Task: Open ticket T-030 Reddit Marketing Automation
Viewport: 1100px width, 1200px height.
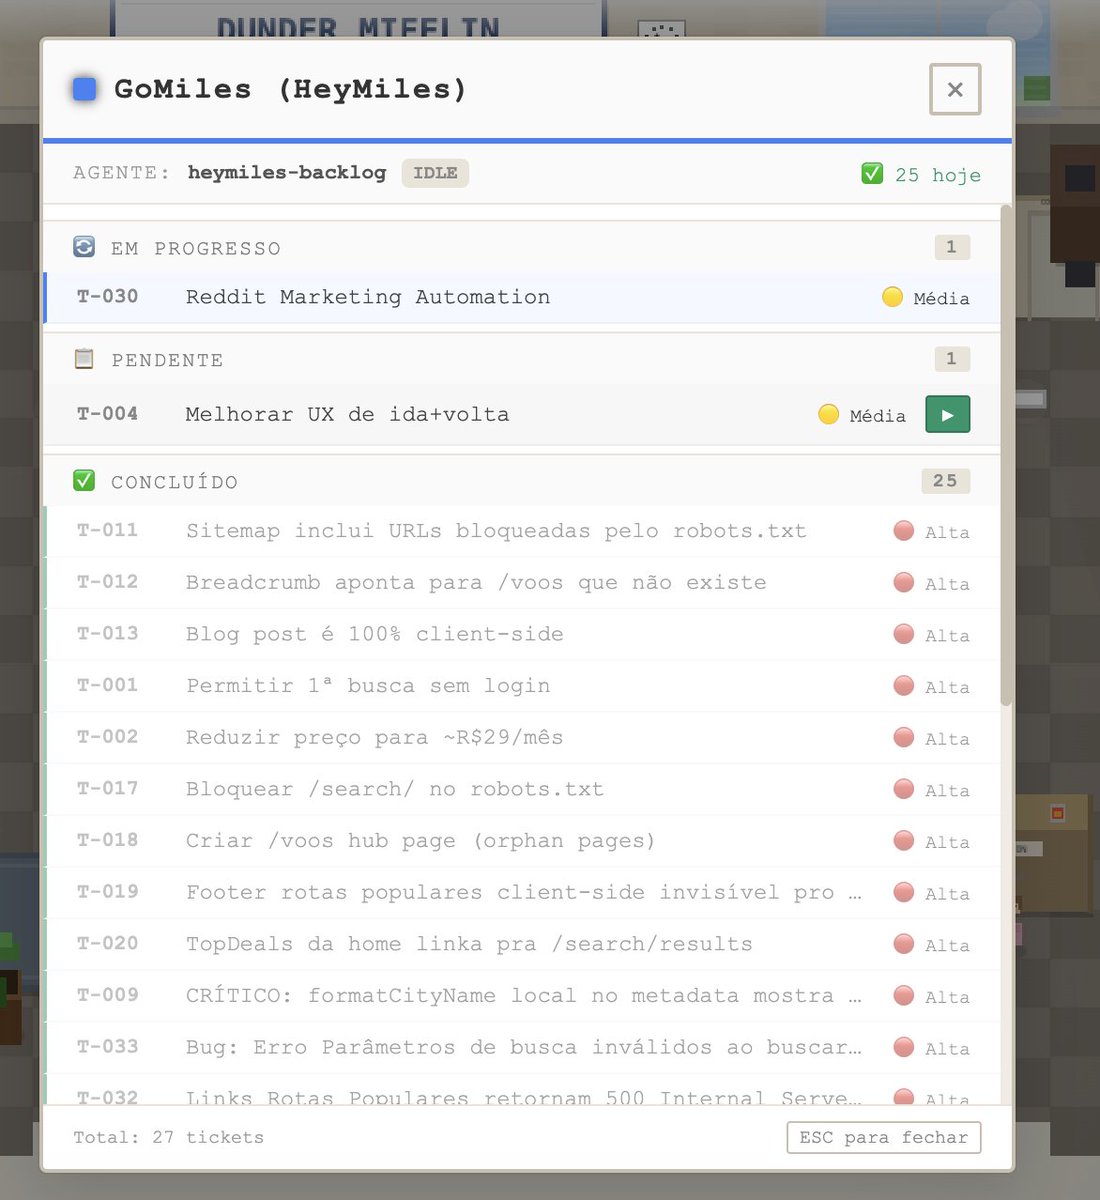Action: click(521, 297)
